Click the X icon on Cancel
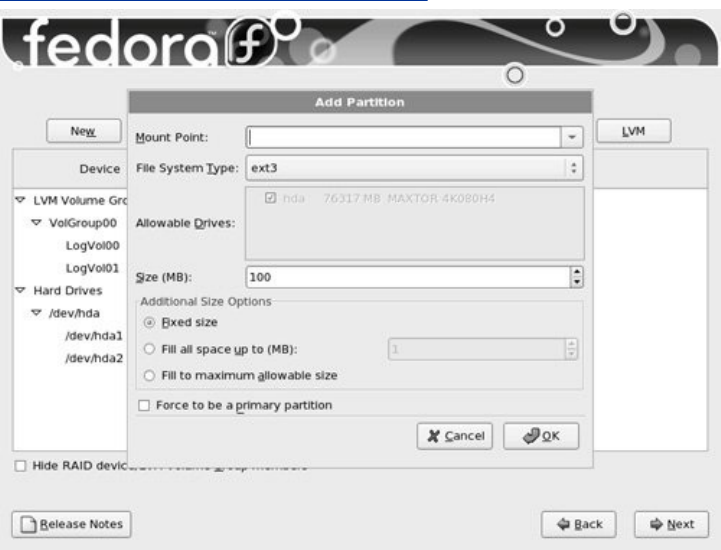Screen dimensions: 721x550 click(x=433, y=436)
